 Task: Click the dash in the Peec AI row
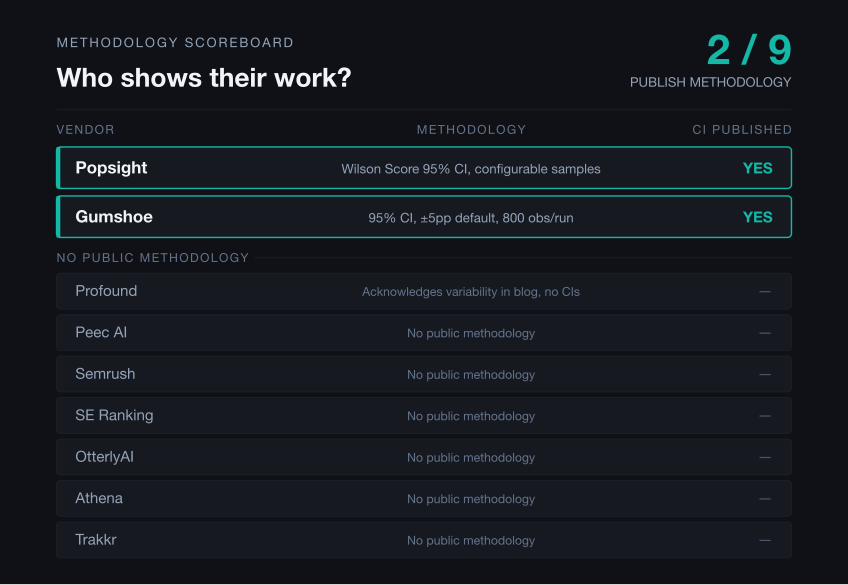click(765, 333)
